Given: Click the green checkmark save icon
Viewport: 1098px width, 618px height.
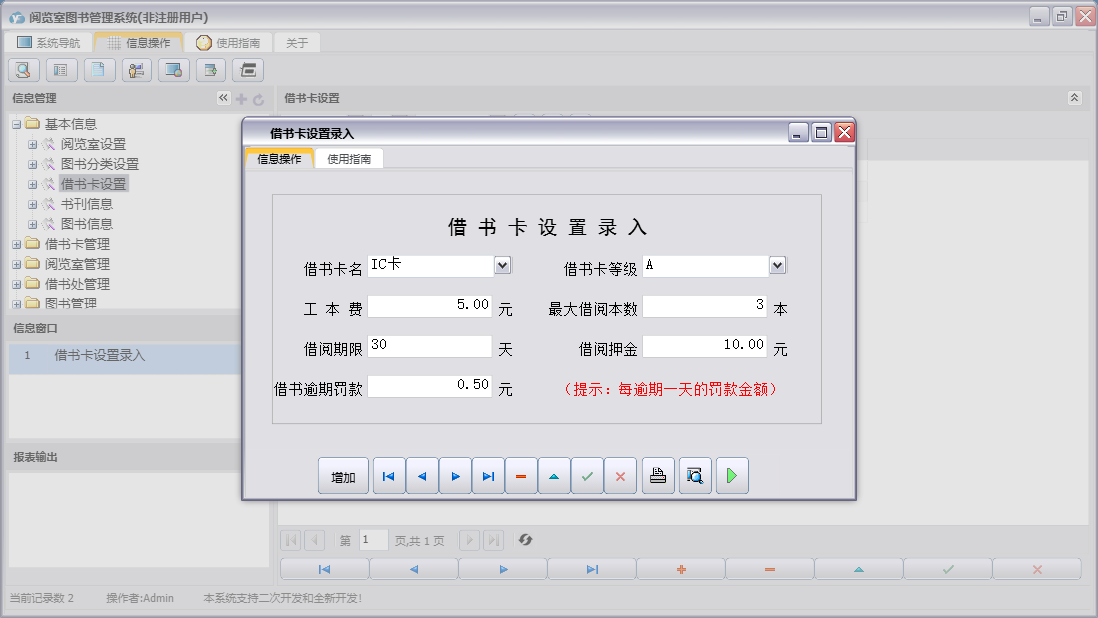Looking at the screenshot, I should coord(587,475).
